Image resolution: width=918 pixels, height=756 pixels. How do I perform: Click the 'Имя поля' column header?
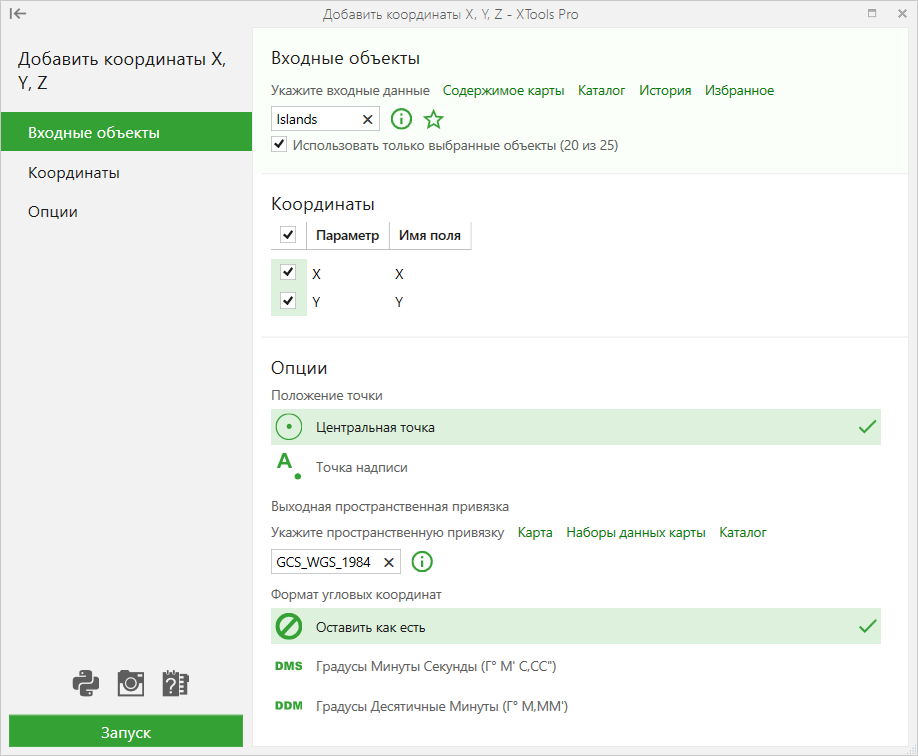point(430,235)
